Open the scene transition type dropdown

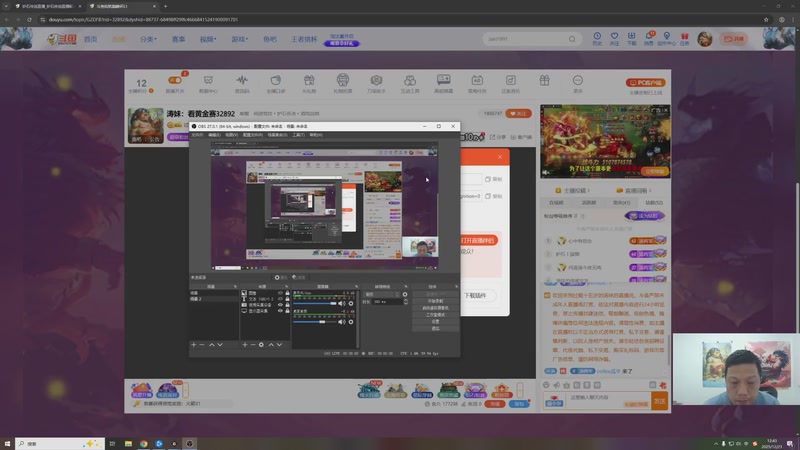point(382,294)
